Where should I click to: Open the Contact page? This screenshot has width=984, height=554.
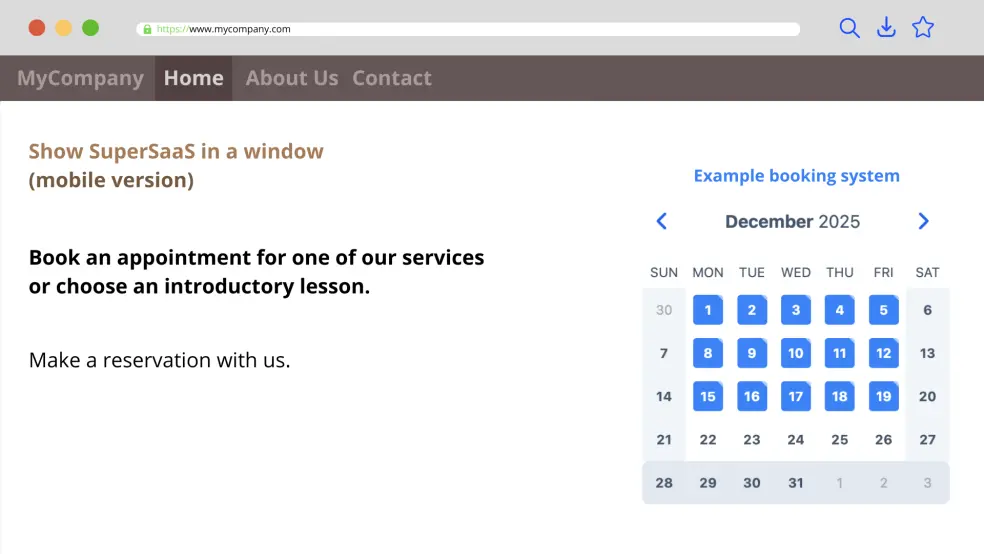click(x=392, y=78)
